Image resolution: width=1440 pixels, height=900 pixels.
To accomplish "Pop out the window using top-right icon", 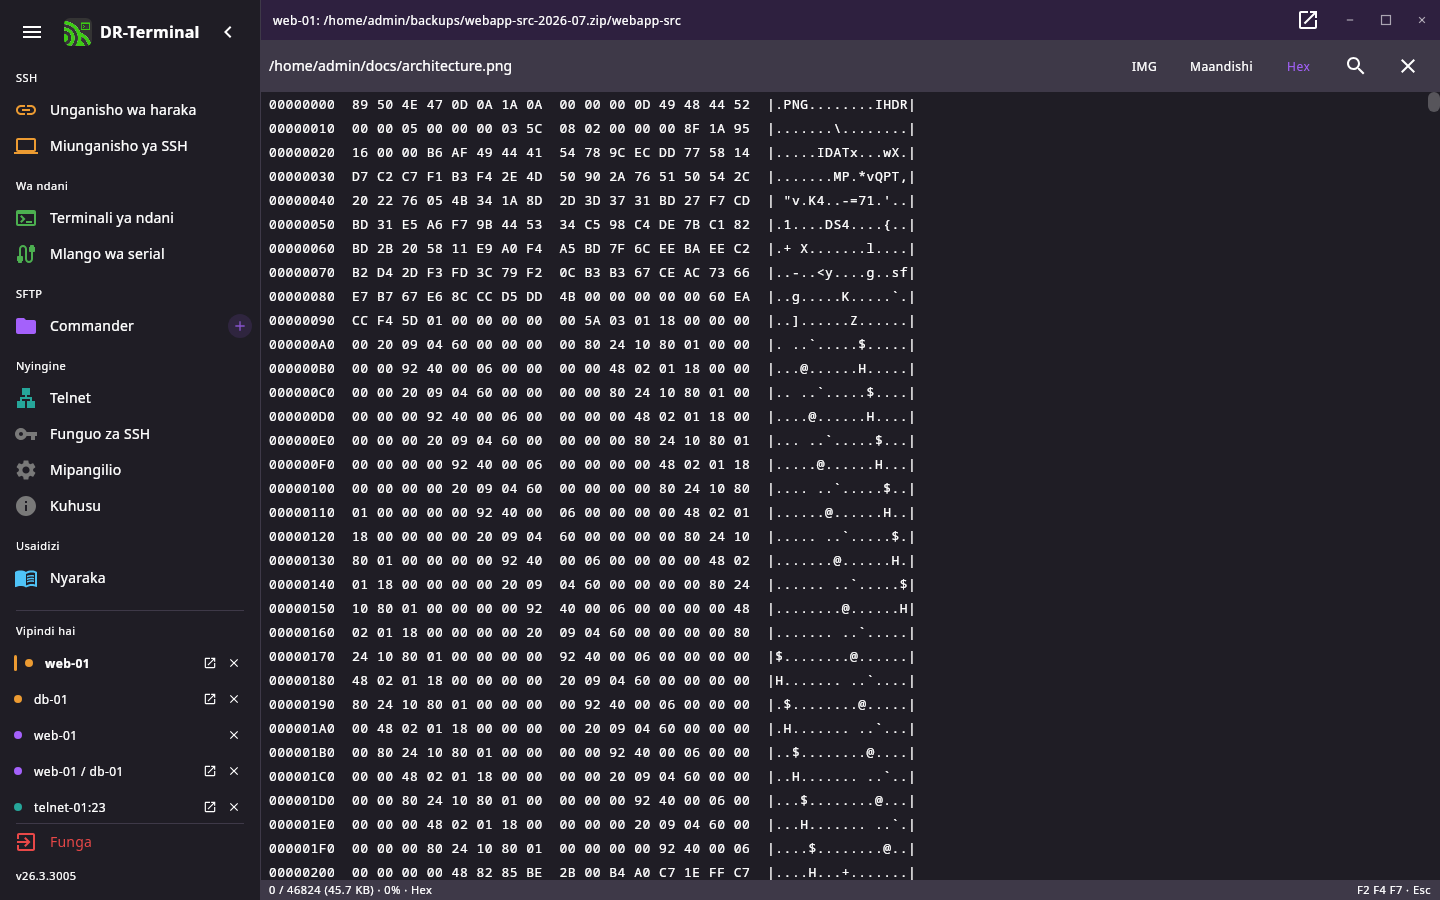I will 1308,20.
